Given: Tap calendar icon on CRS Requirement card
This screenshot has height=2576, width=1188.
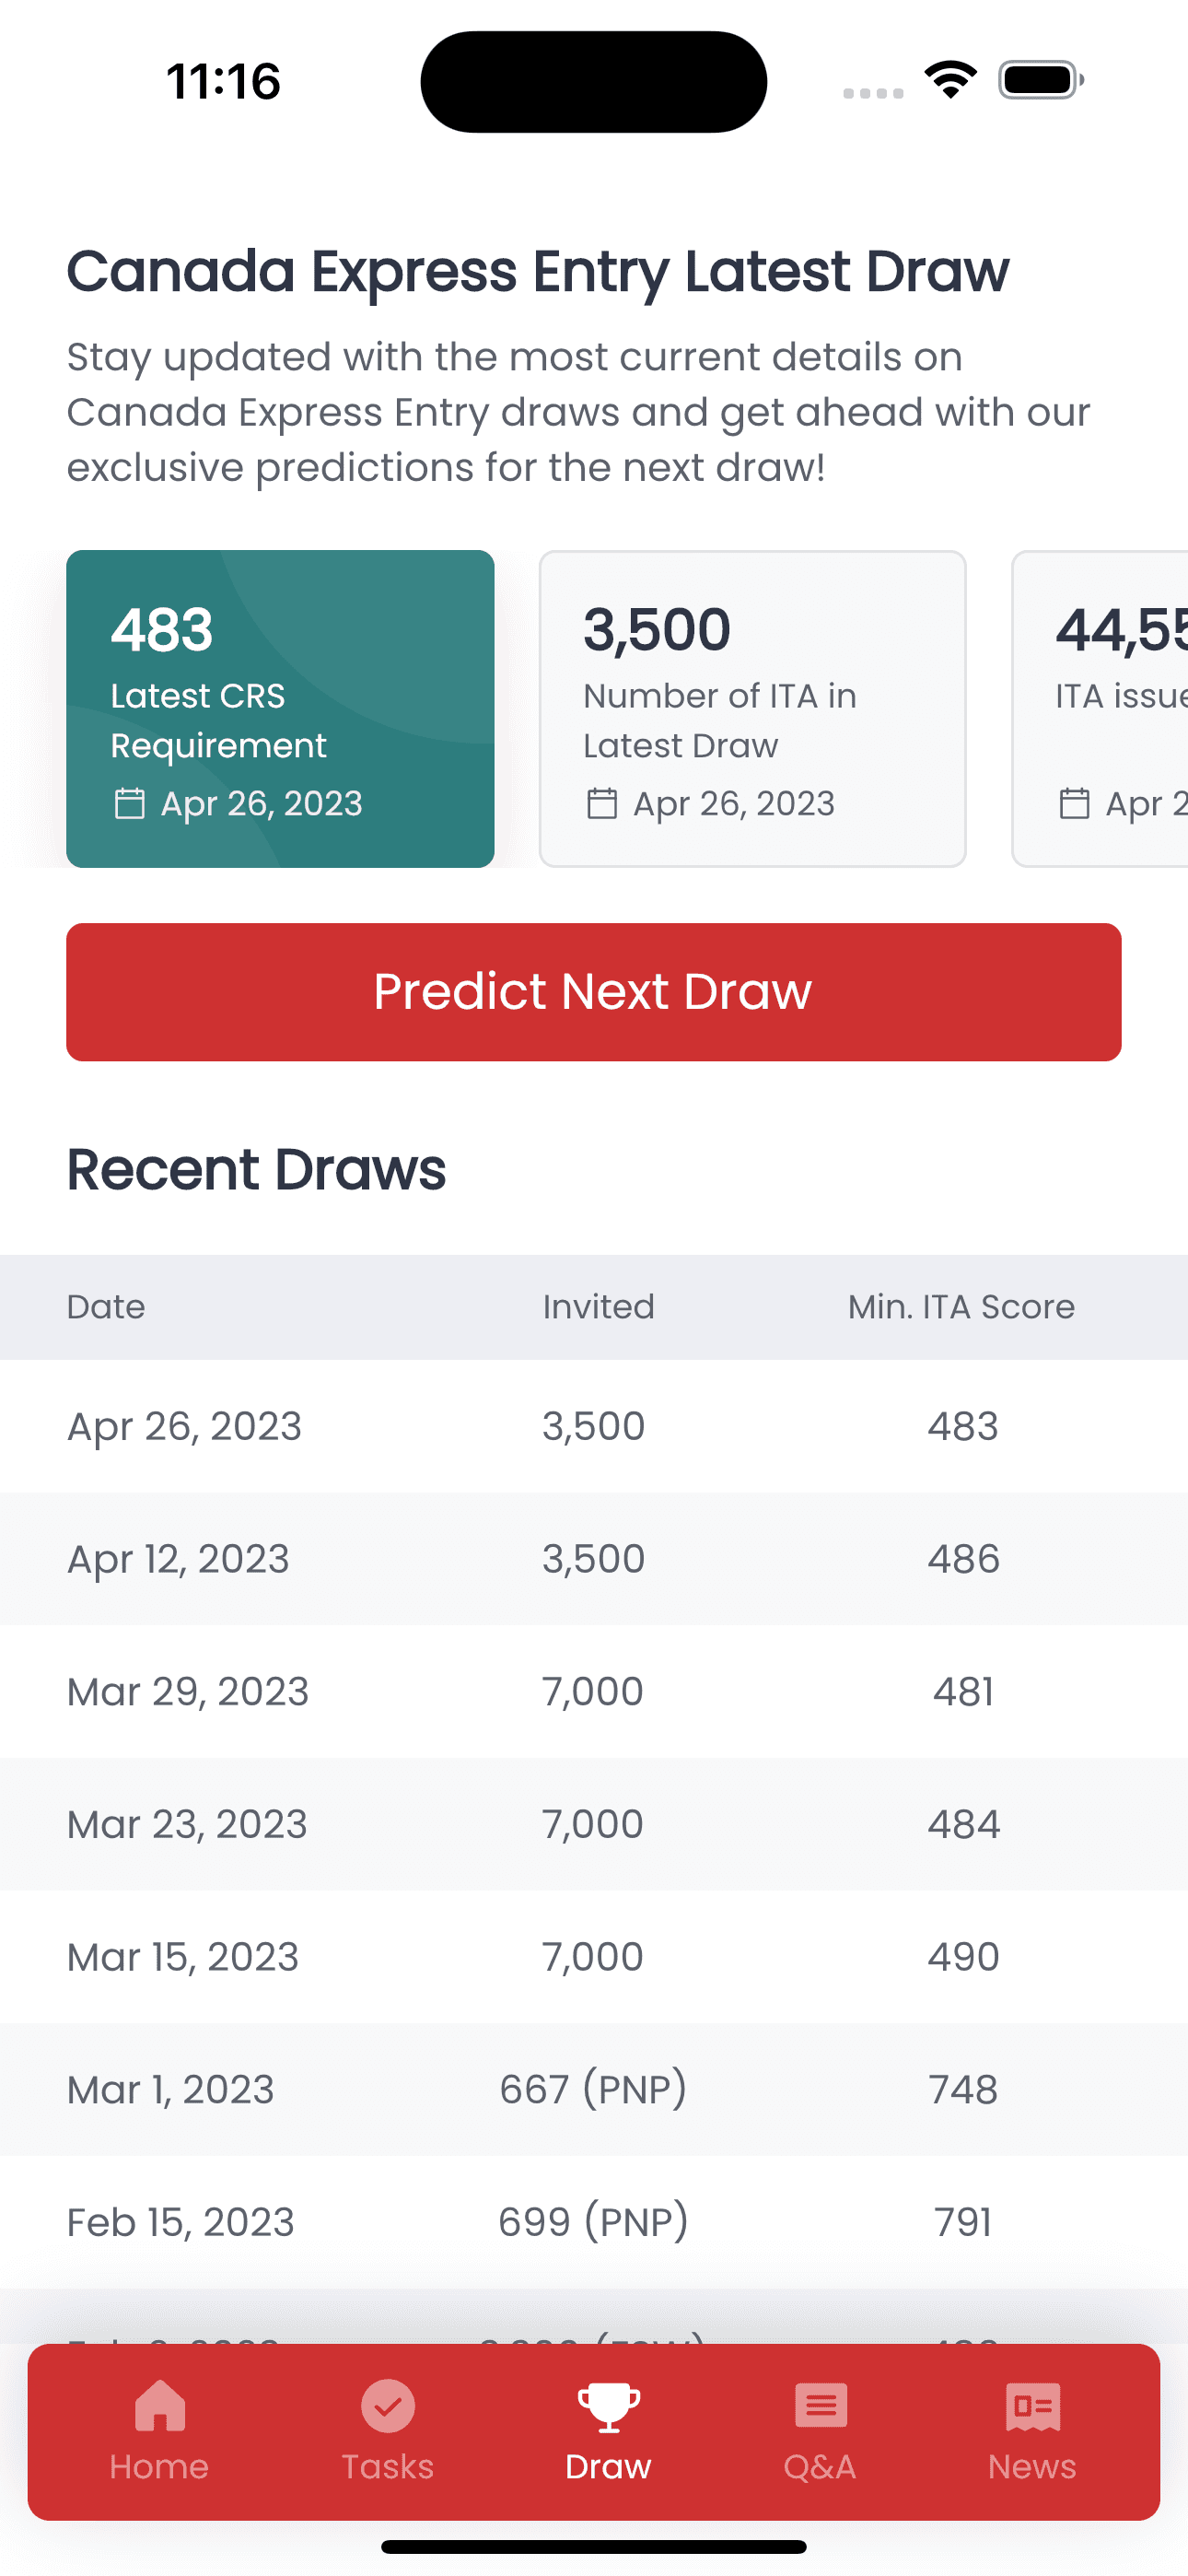Looking at the screenshot, I should (130, 803).
